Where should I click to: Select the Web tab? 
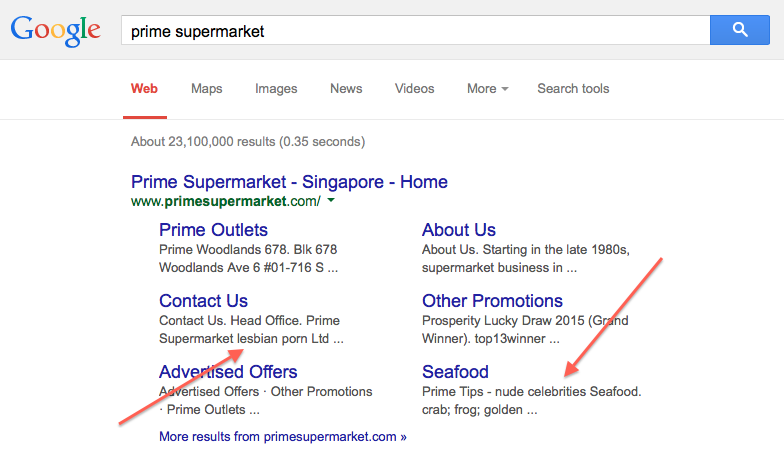coord(144,88)
